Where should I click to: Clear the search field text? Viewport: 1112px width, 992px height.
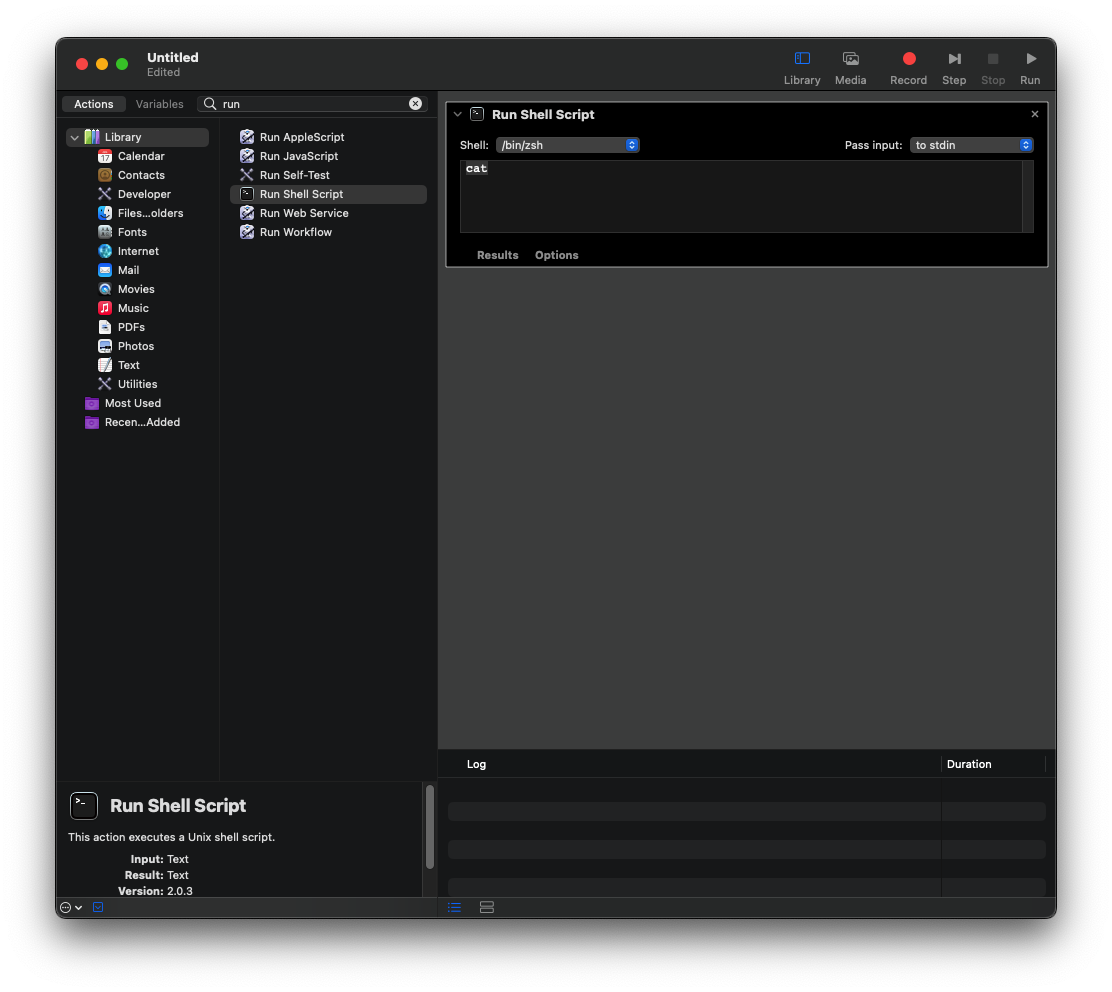coord(415,104)
